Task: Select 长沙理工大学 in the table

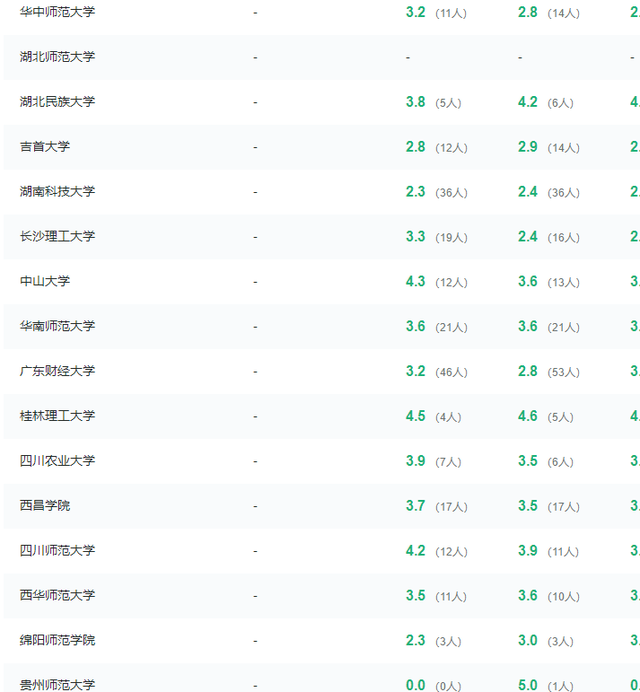Action: [x=57, y=237]
